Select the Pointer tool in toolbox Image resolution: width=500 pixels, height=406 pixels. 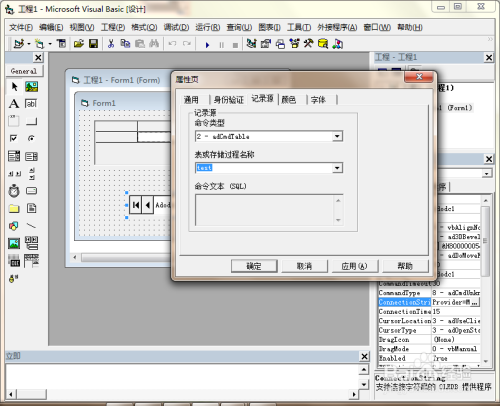click(x=14, y=87)
